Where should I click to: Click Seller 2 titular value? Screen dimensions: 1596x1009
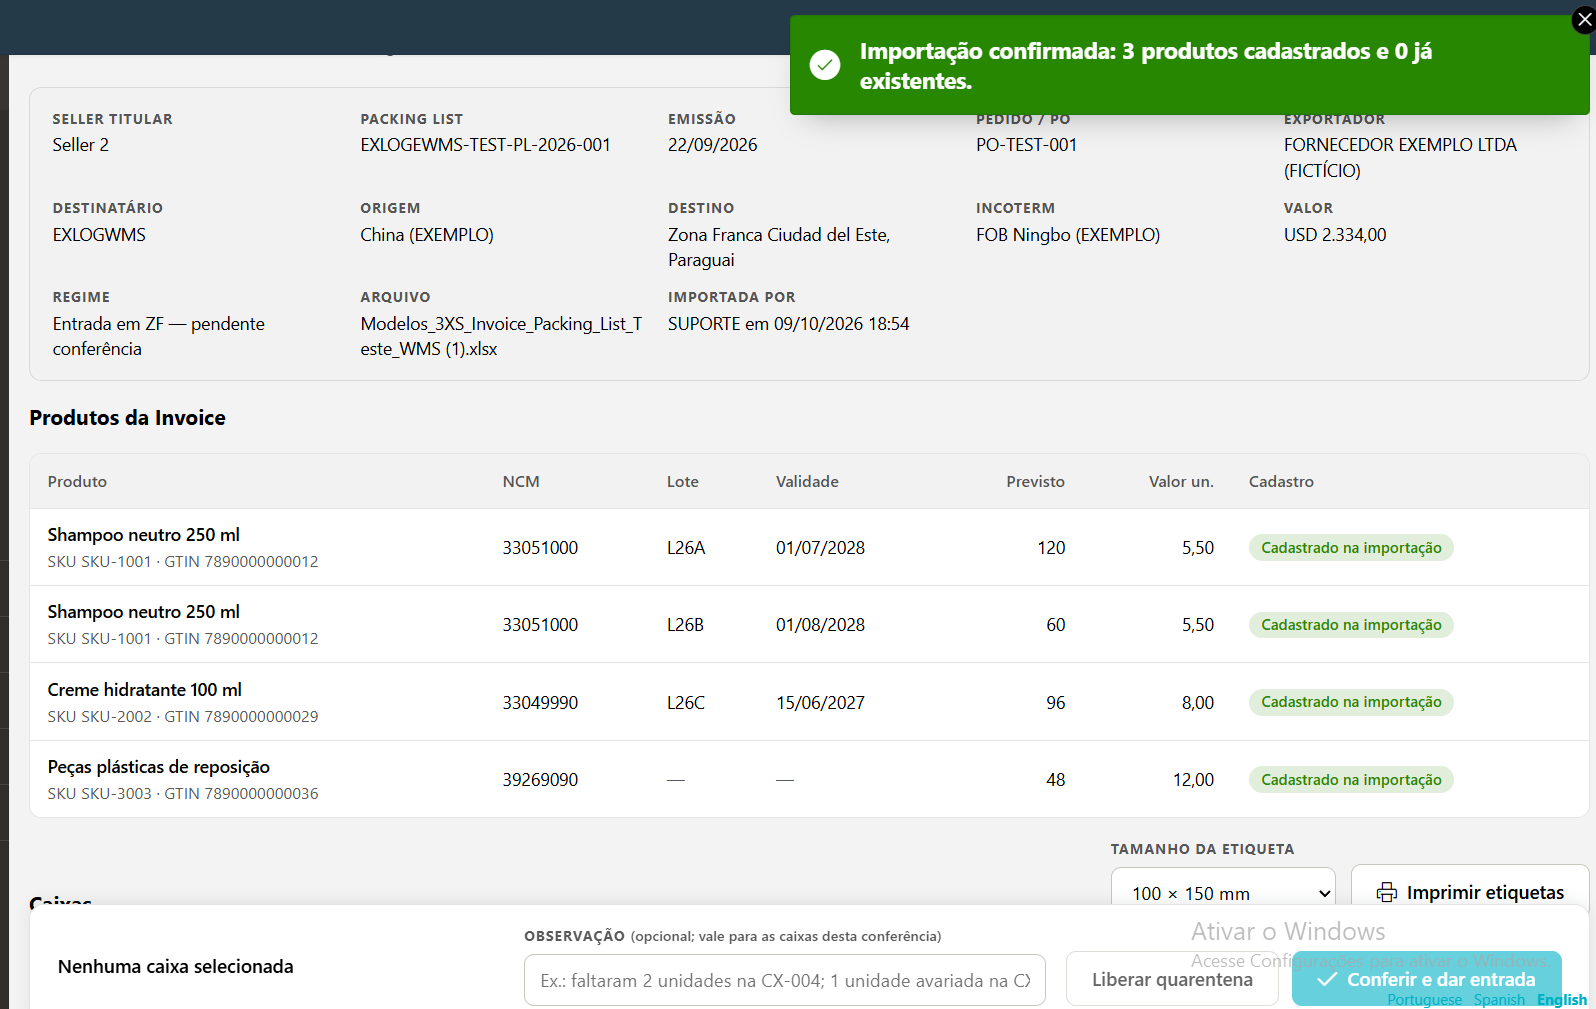tap(81, 145)
